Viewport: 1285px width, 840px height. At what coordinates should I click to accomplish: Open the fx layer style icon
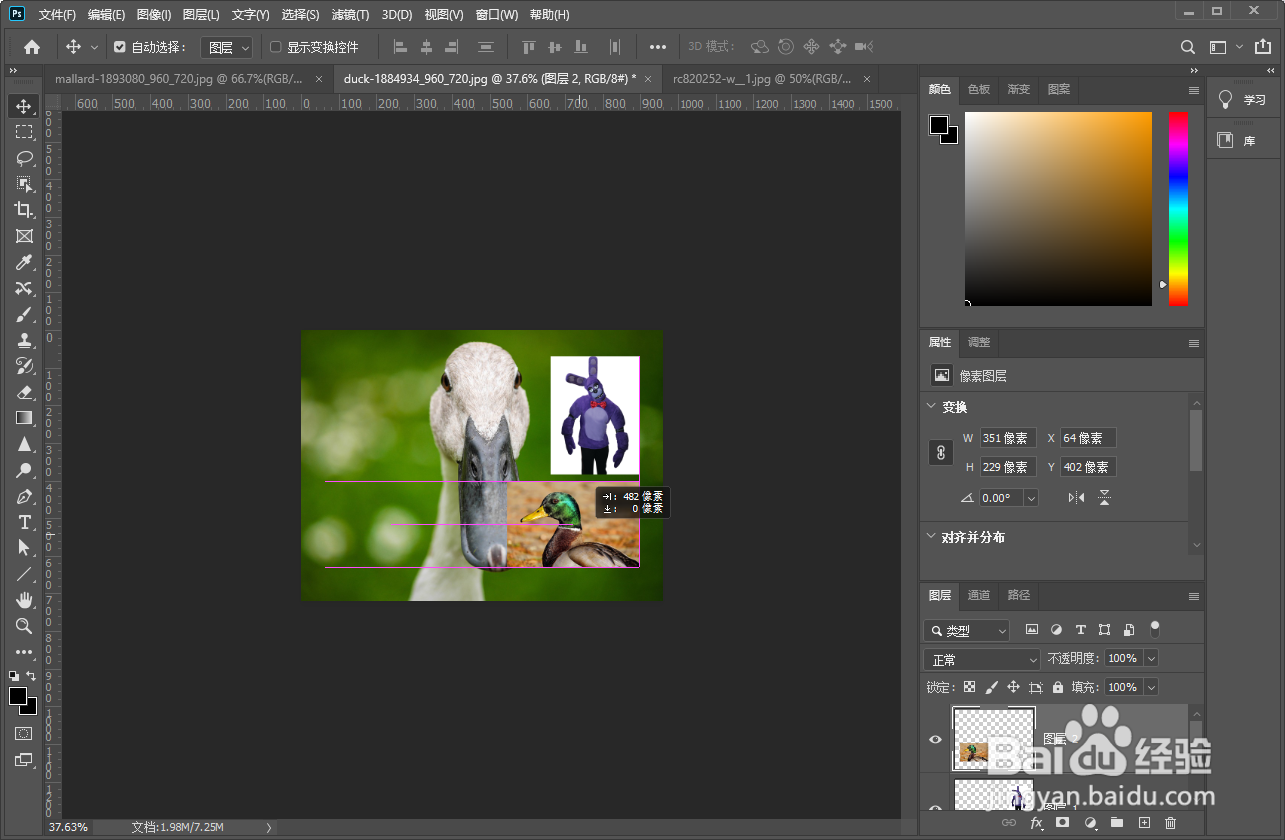[1037, 823]
